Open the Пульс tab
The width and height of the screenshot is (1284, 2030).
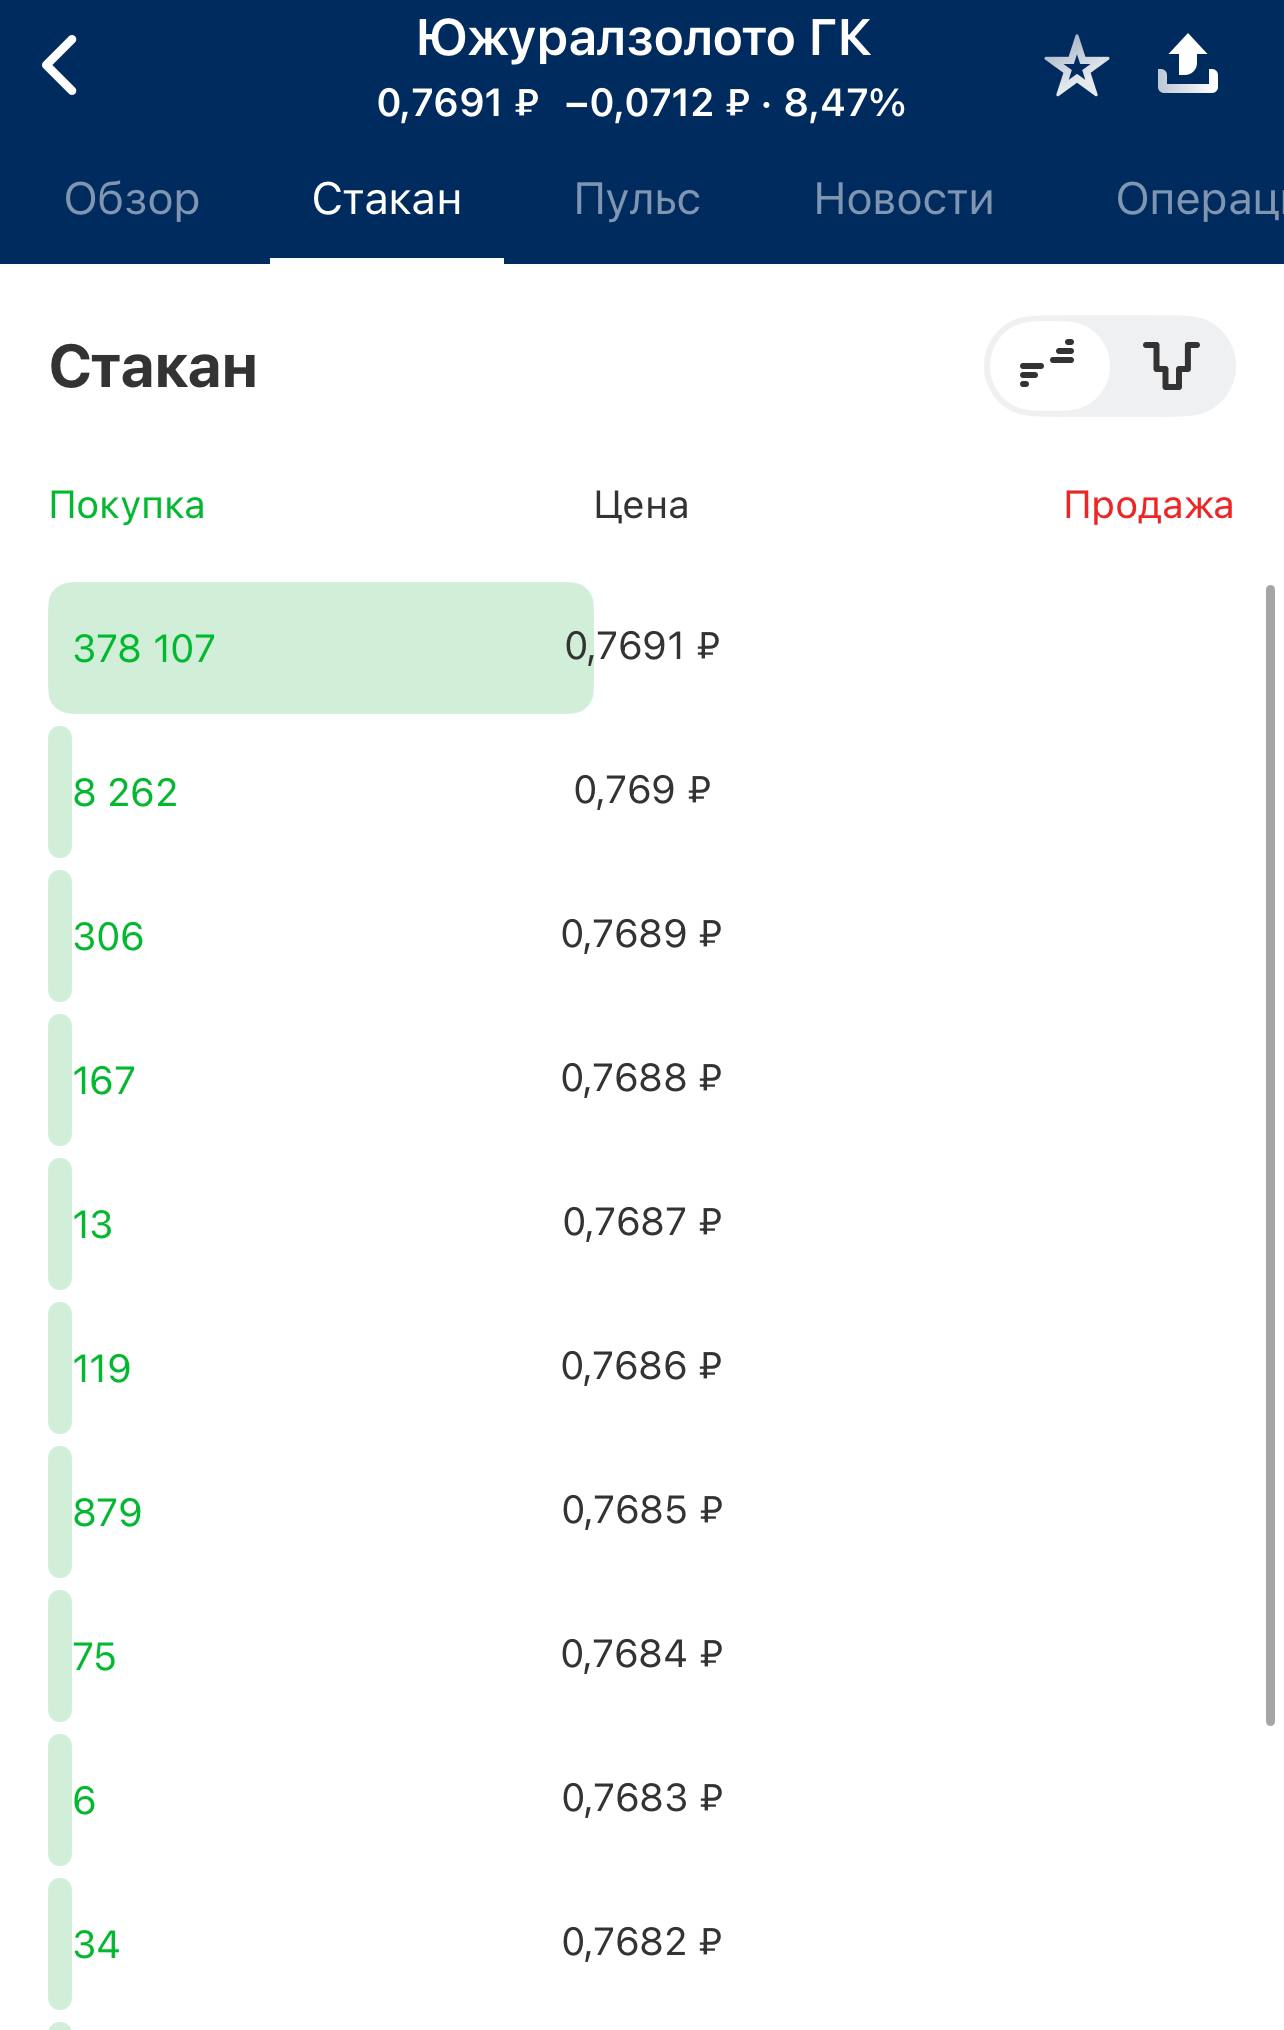tap(637, 199)
